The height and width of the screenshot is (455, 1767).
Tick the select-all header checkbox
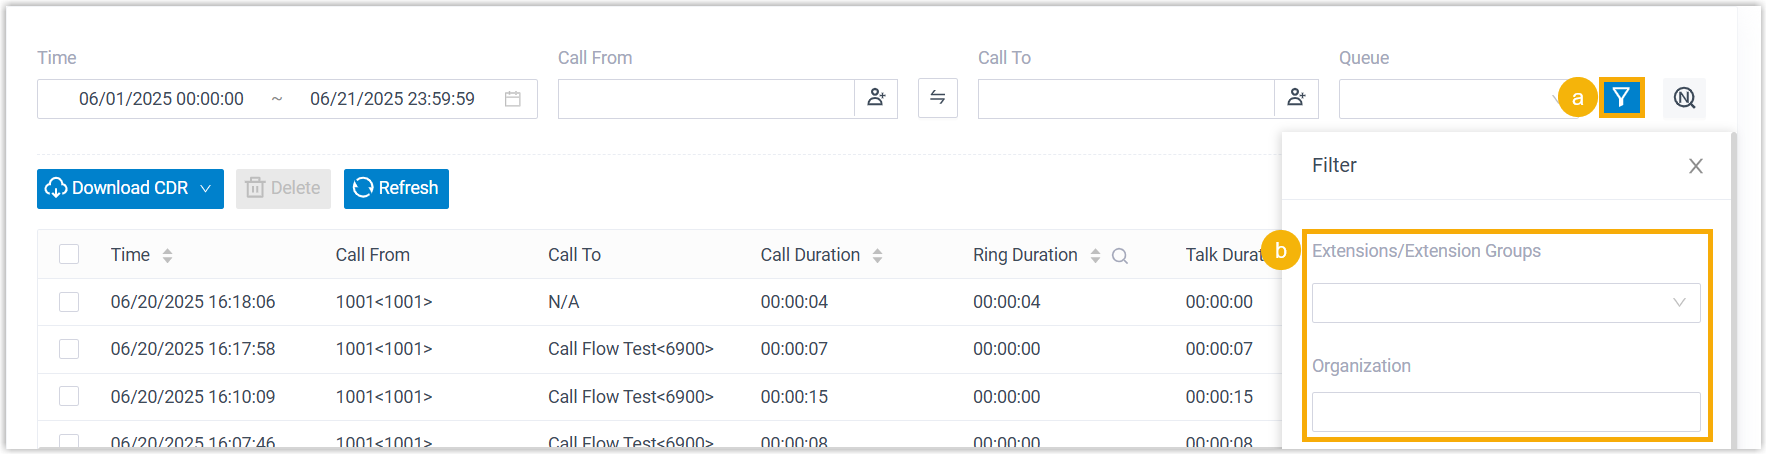pyautogui.click(x=69, y=254)
